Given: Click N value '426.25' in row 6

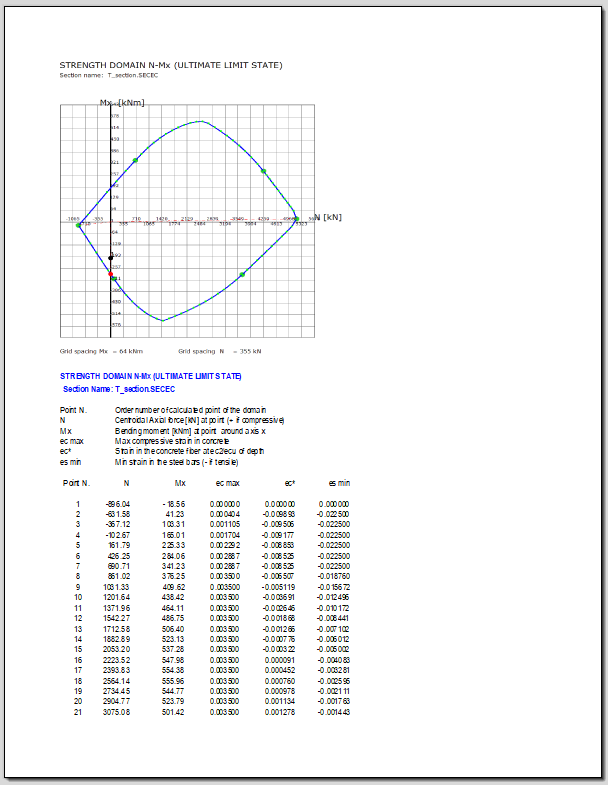Looking at the screenshot, I should pyautogui.click(x=119, y=556).
